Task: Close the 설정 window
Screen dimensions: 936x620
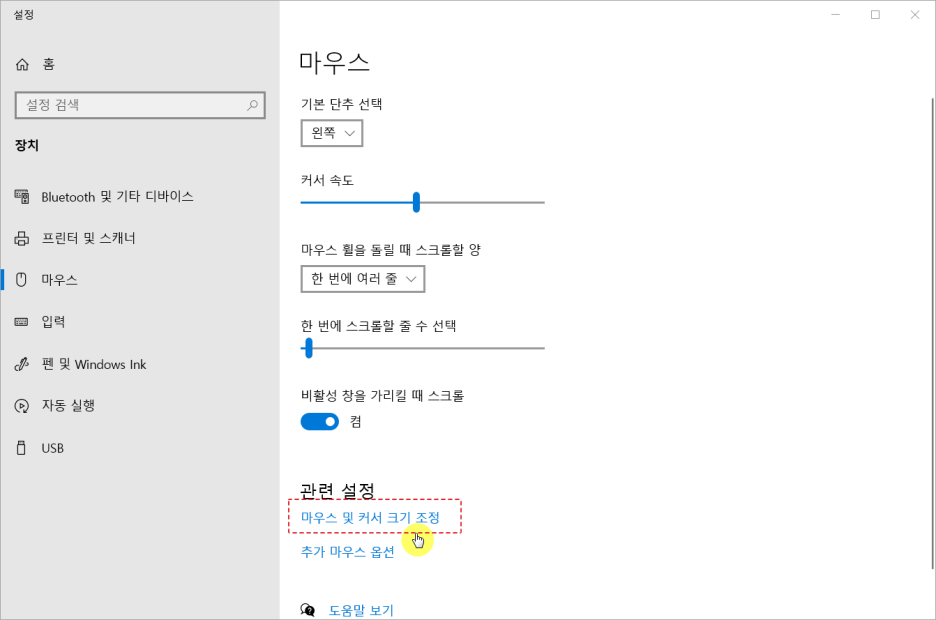Action: tap(915, 14)
